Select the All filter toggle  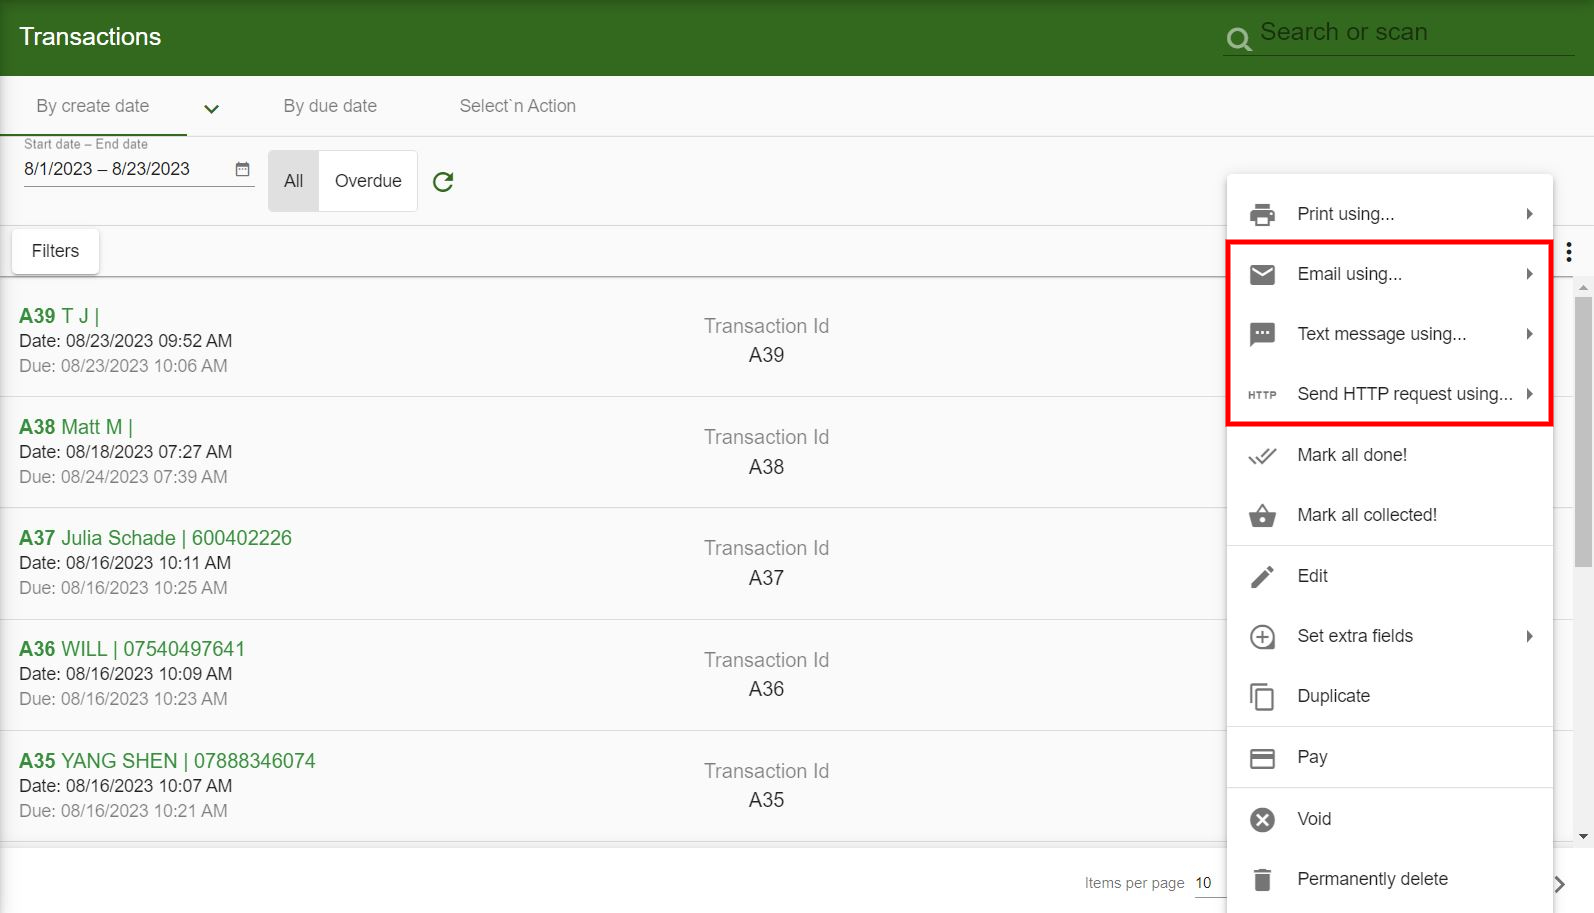pos(293,181)
